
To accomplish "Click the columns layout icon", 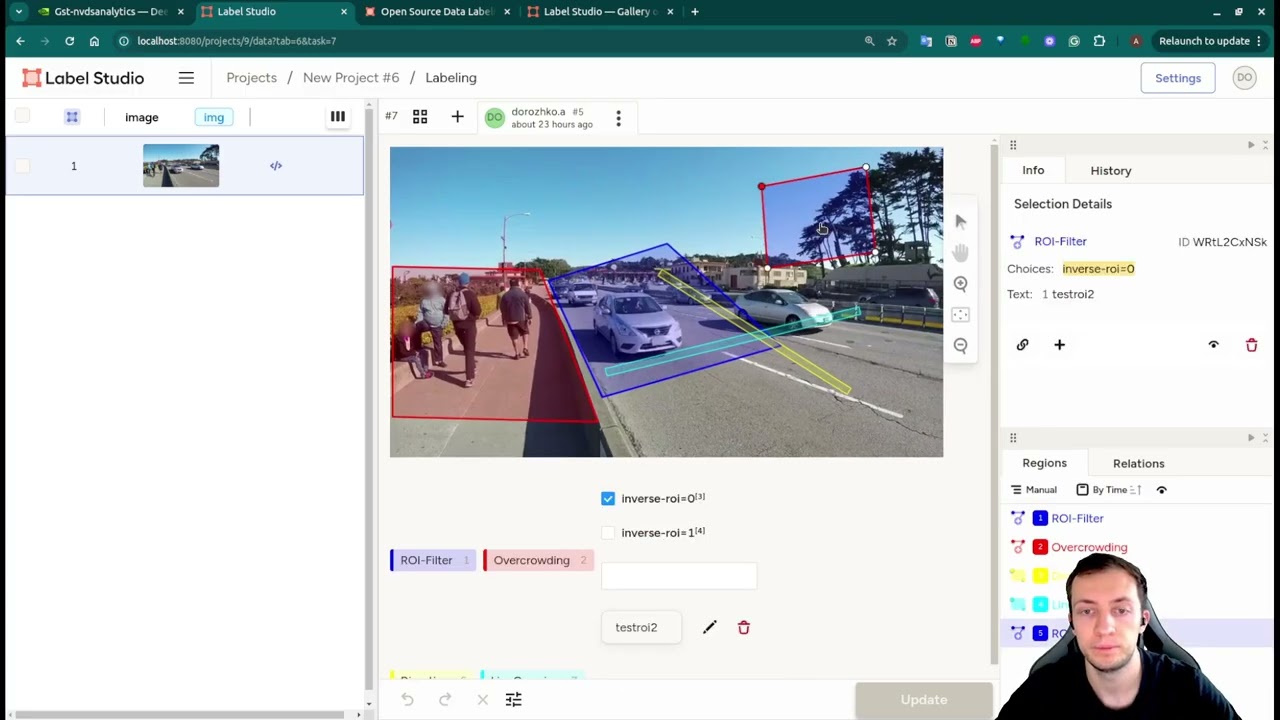I will click(338, 117).
